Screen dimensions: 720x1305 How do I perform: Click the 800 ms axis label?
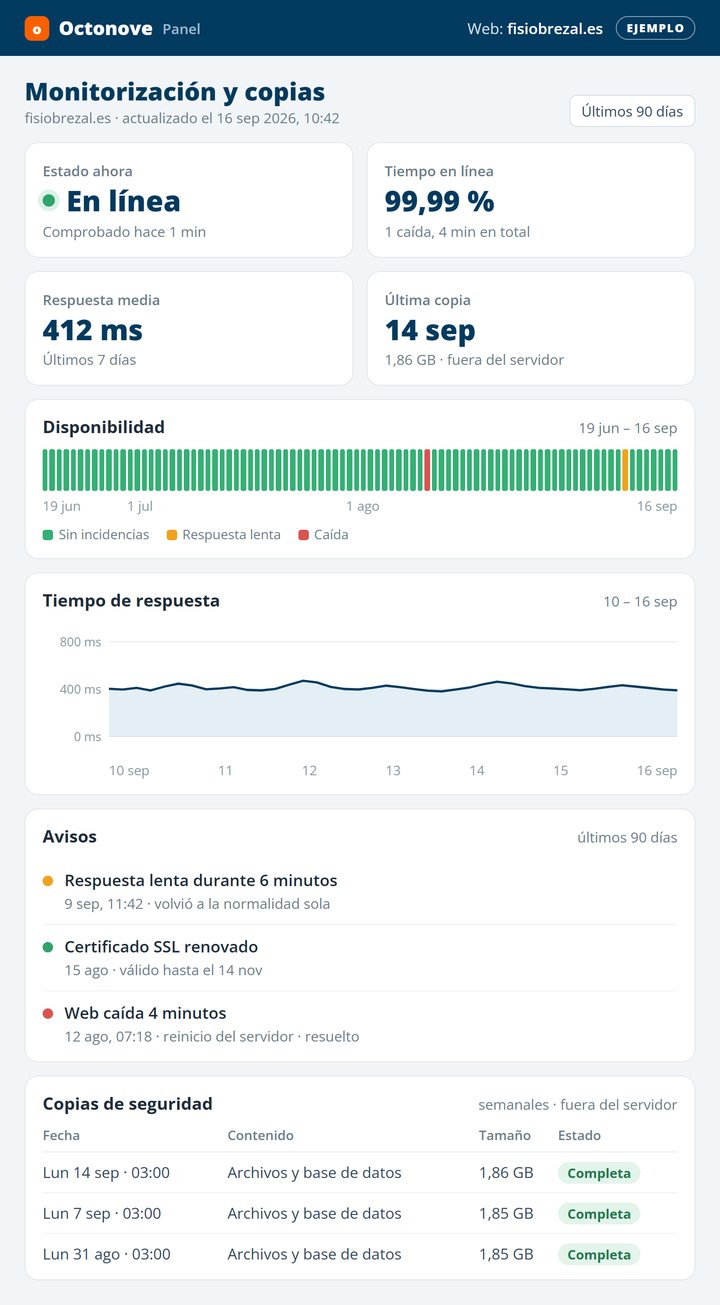[81, 641]
